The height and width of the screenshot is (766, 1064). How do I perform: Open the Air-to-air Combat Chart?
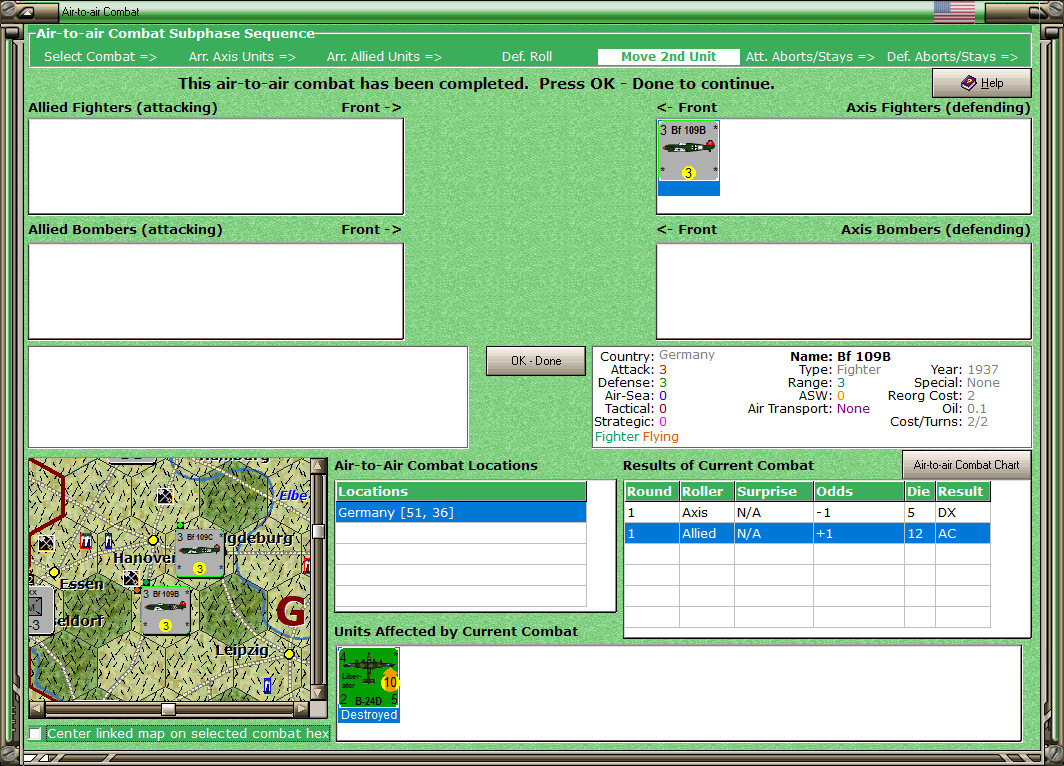pyautogui.click(x=965, y=465)
